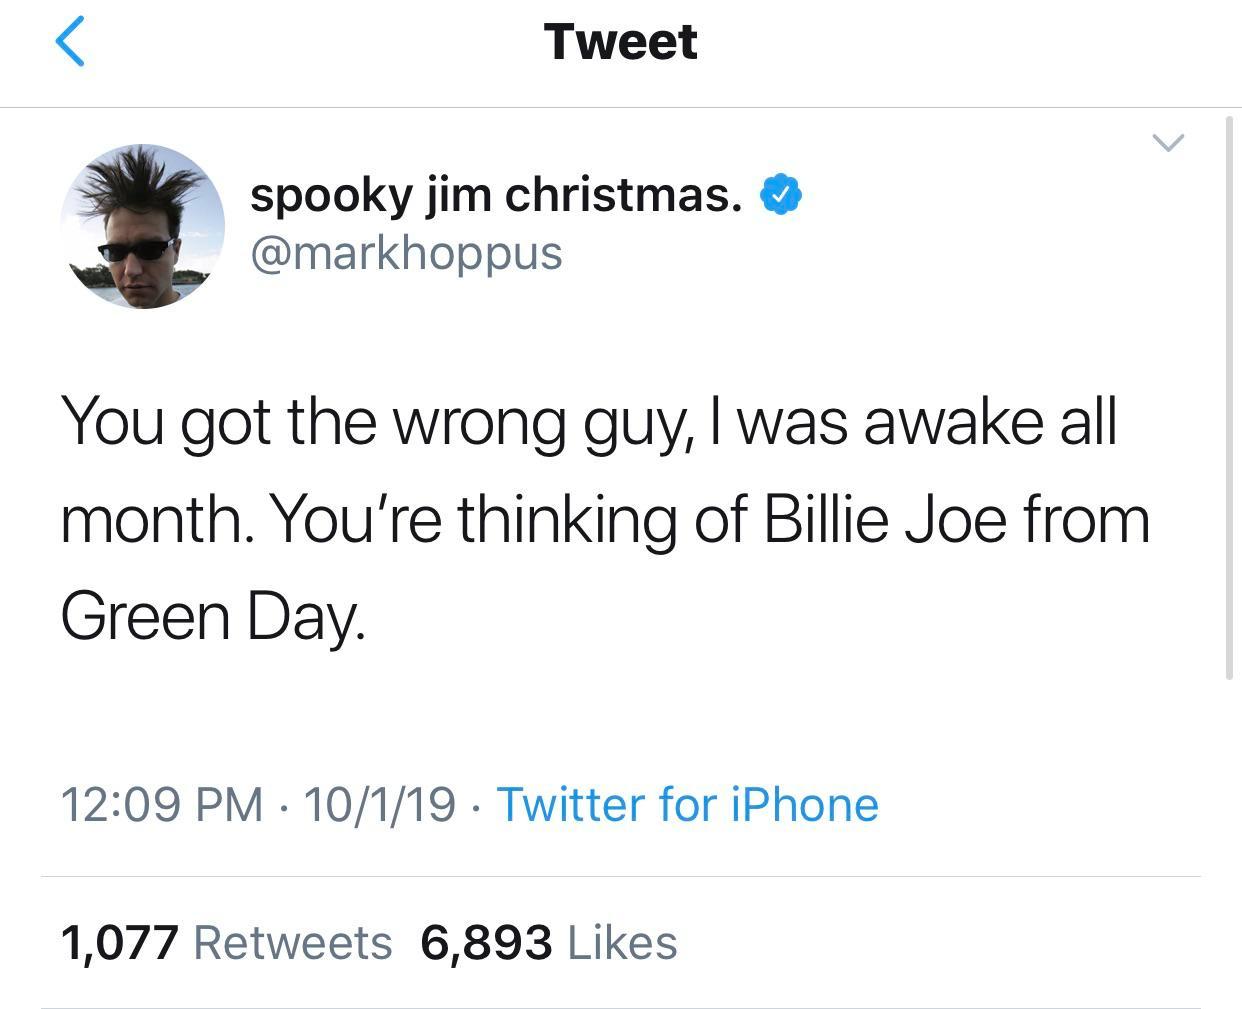Click the blue verified badge
Screen dimensions: 1242x1009
point(782,194)
